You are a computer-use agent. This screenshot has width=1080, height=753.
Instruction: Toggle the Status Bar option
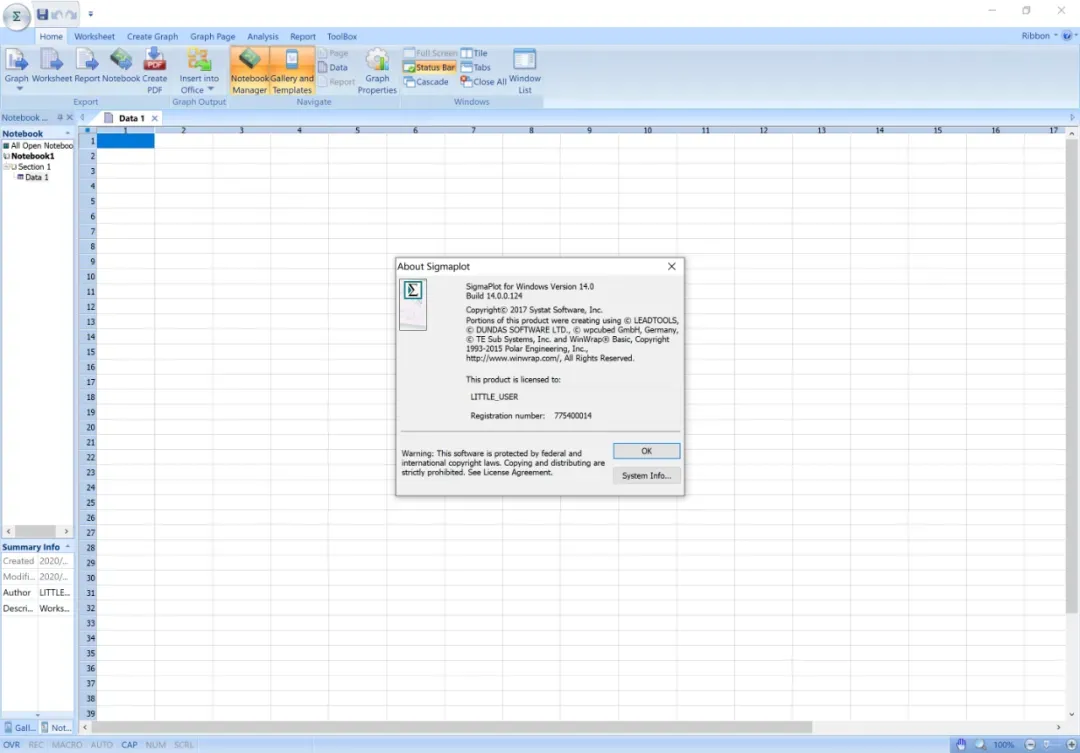[x=429, y=68]
